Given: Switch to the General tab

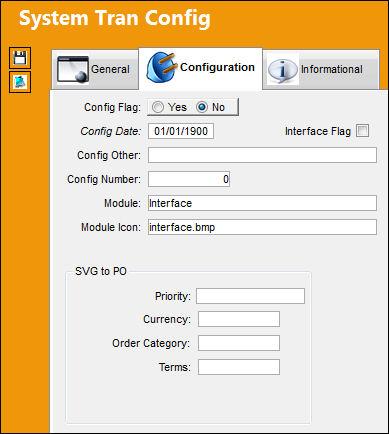Looking at the screenshot, I should [x=95, y=69].
